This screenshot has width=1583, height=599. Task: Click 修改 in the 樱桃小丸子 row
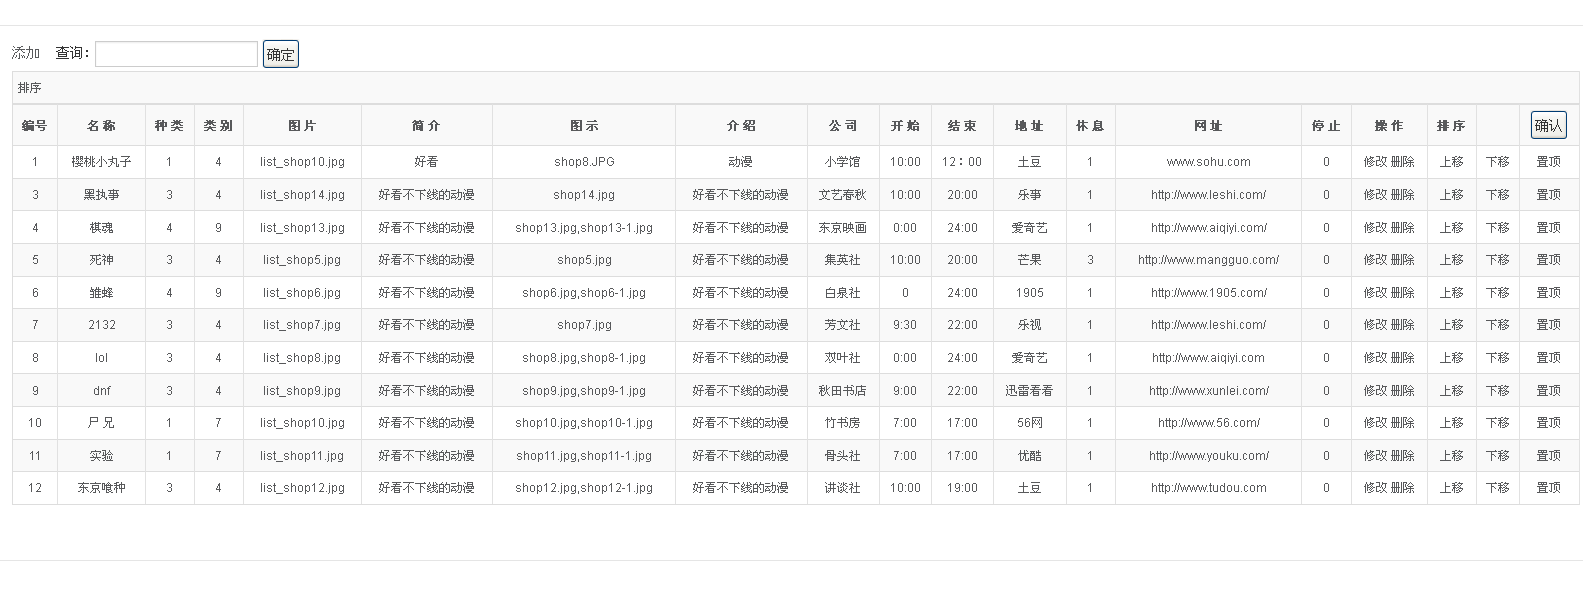point(1375,162)
